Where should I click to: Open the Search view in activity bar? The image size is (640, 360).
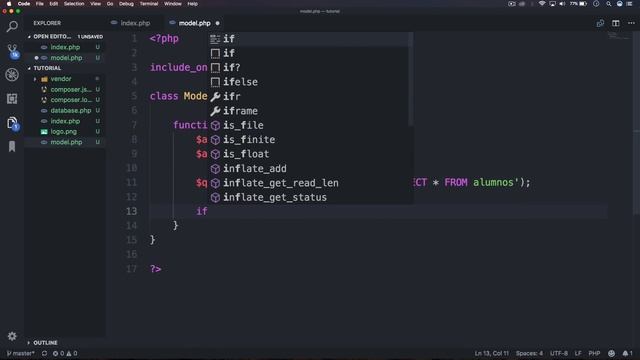[12, 27]
